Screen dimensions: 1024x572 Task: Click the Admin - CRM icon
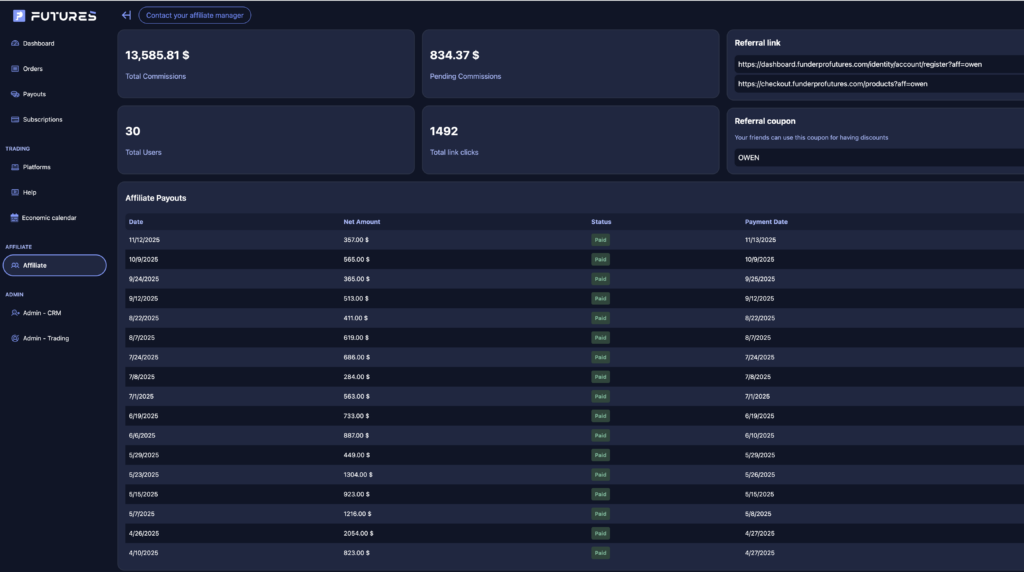[15, 313]
